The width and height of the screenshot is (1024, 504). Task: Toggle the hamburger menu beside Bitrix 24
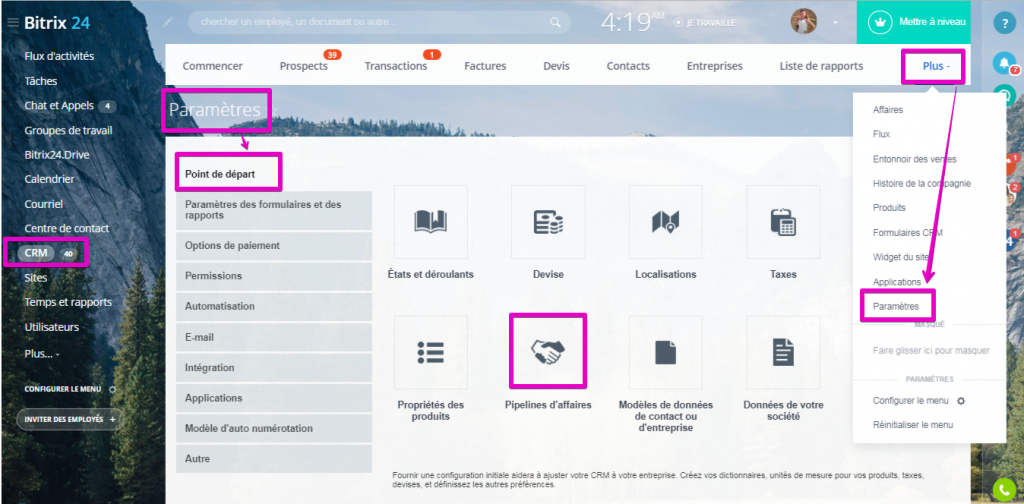coord(12,23)
